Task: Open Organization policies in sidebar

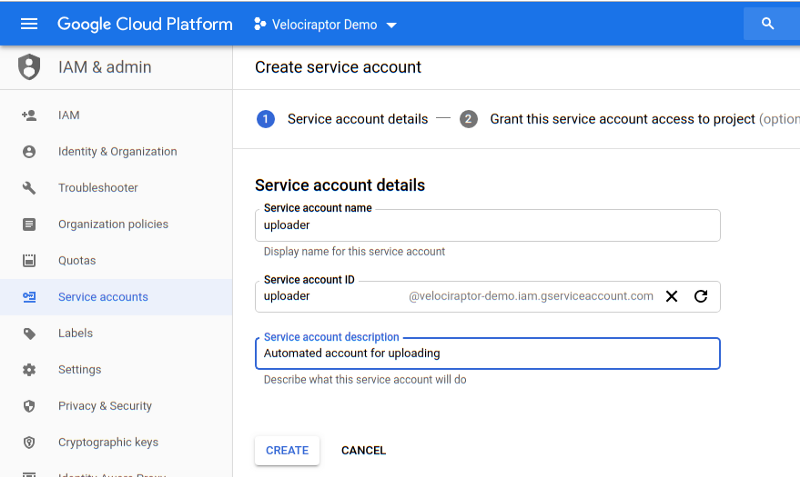Action: (x=113, y=224)
